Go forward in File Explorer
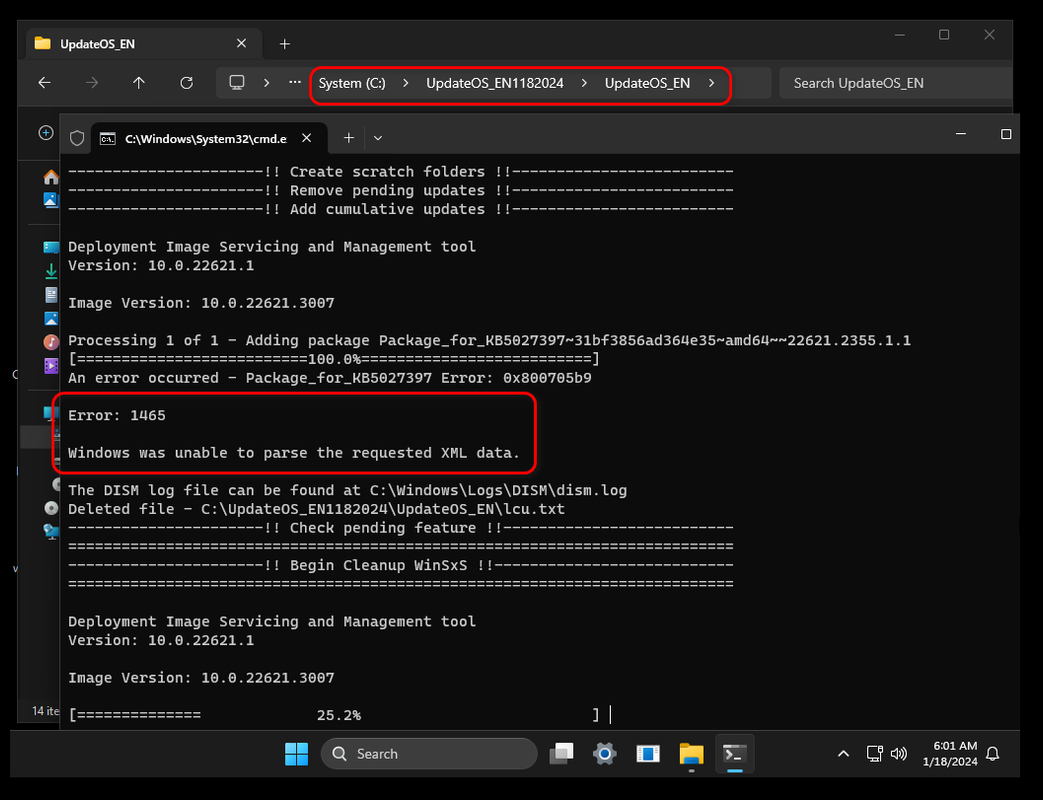The image size is (1043, 800). tap(92, 83)
